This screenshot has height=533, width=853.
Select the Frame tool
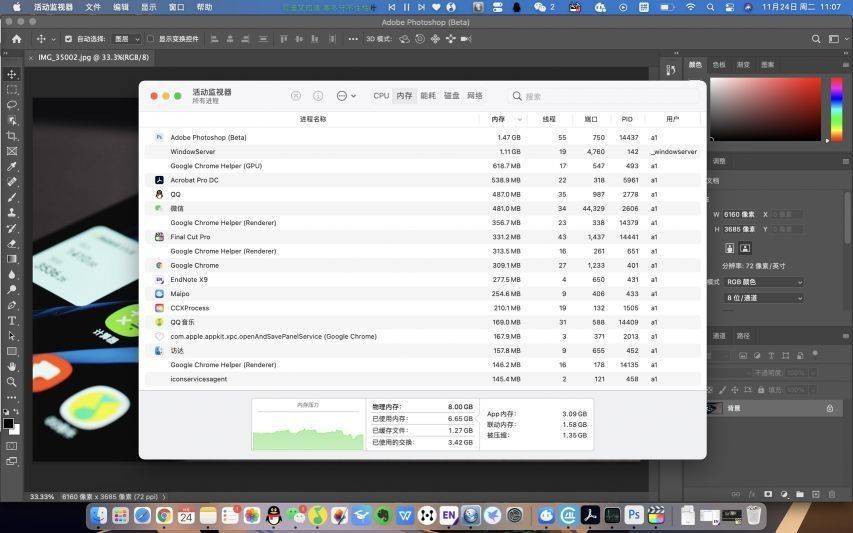click(x=11, y=151)
